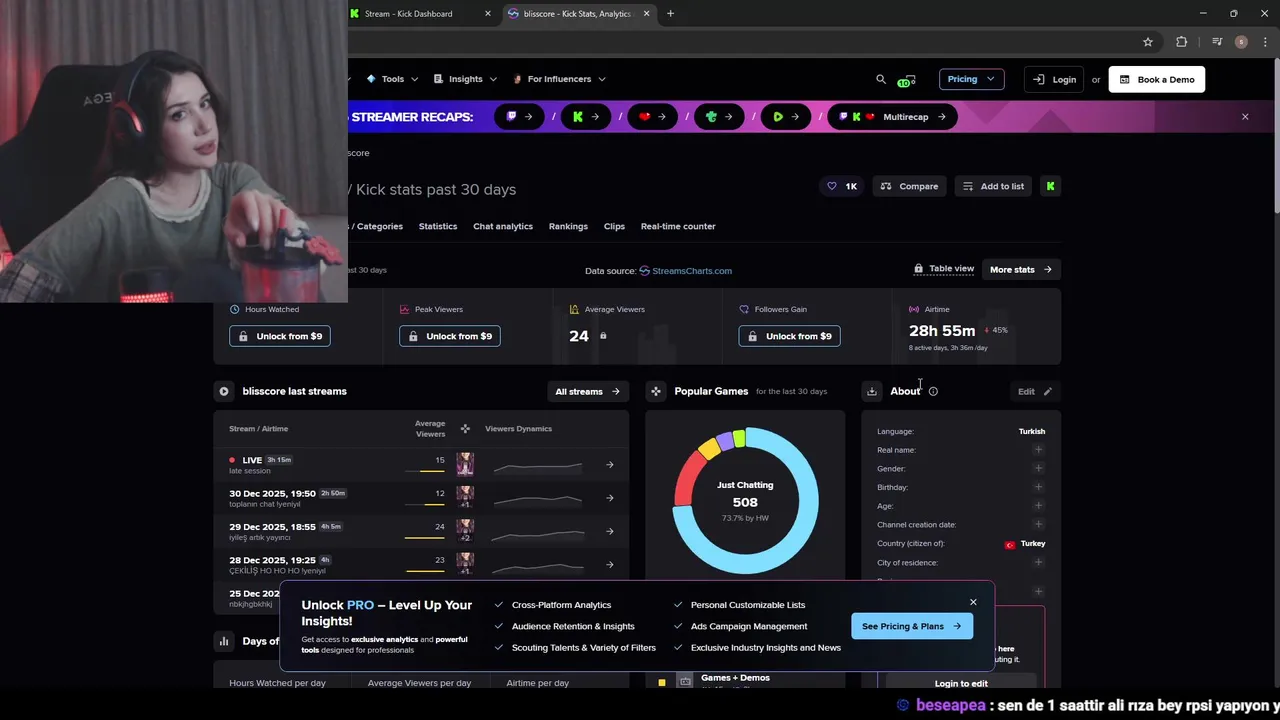
Task: Open the 29 Dec 2025 stream arrow
Action: [x=610, y=531]
